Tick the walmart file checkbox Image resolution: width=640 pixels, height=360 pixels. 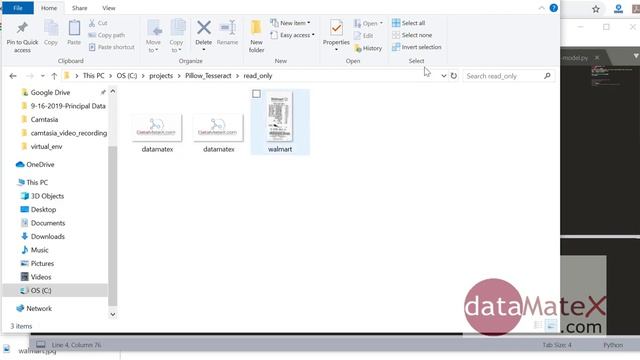click(256, 94)
